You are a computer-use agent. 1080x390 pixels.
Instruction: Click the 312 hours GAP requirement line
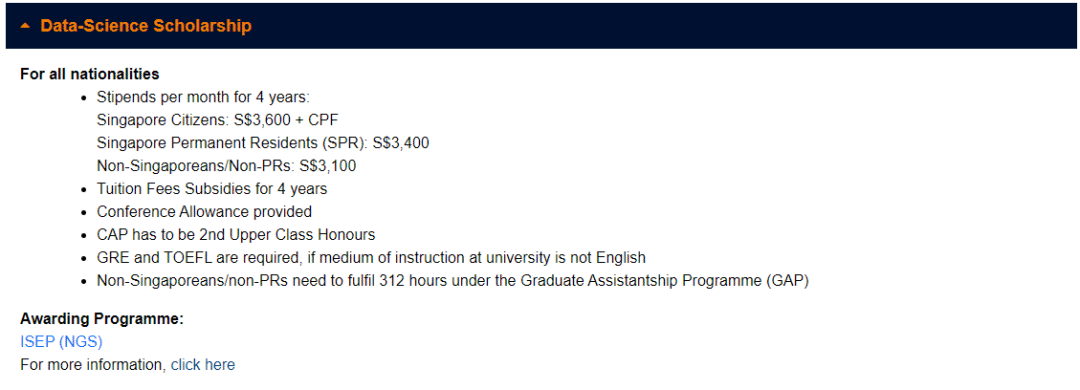453,281
